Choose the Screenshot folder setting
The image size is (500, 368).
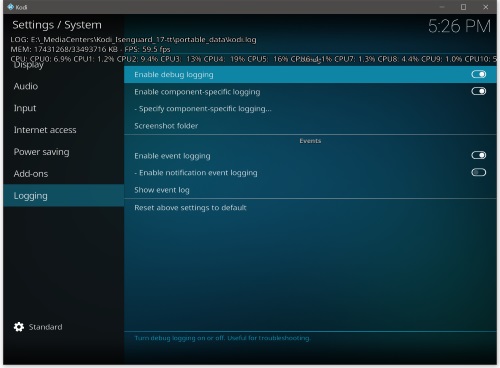pos(310,126)
